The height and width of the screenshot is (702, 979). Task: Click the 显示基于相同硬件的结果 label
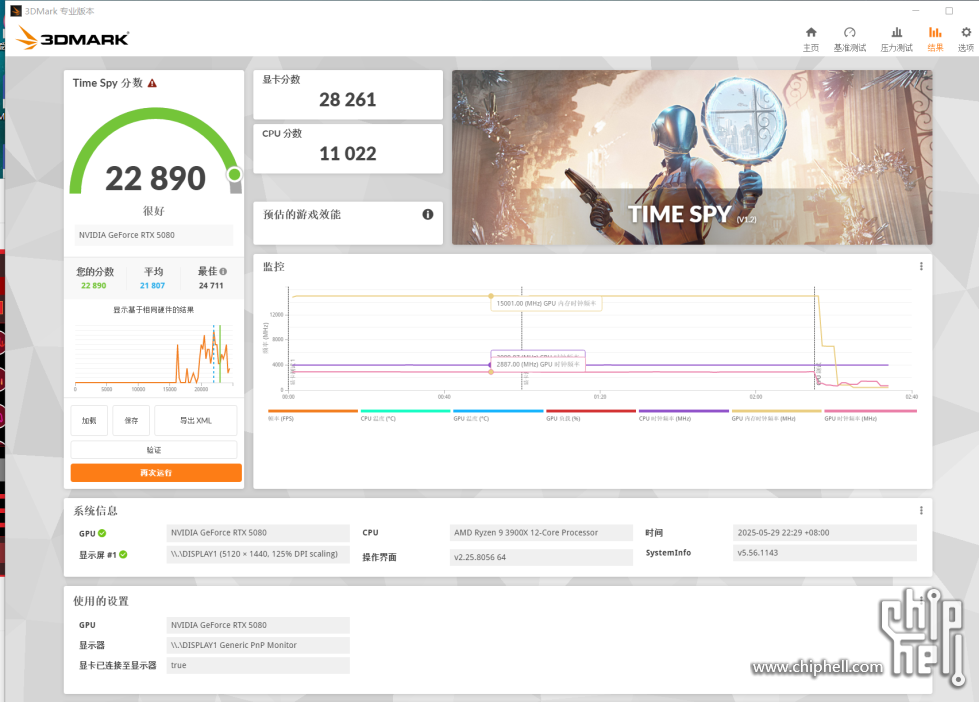(x=154, y=310)
